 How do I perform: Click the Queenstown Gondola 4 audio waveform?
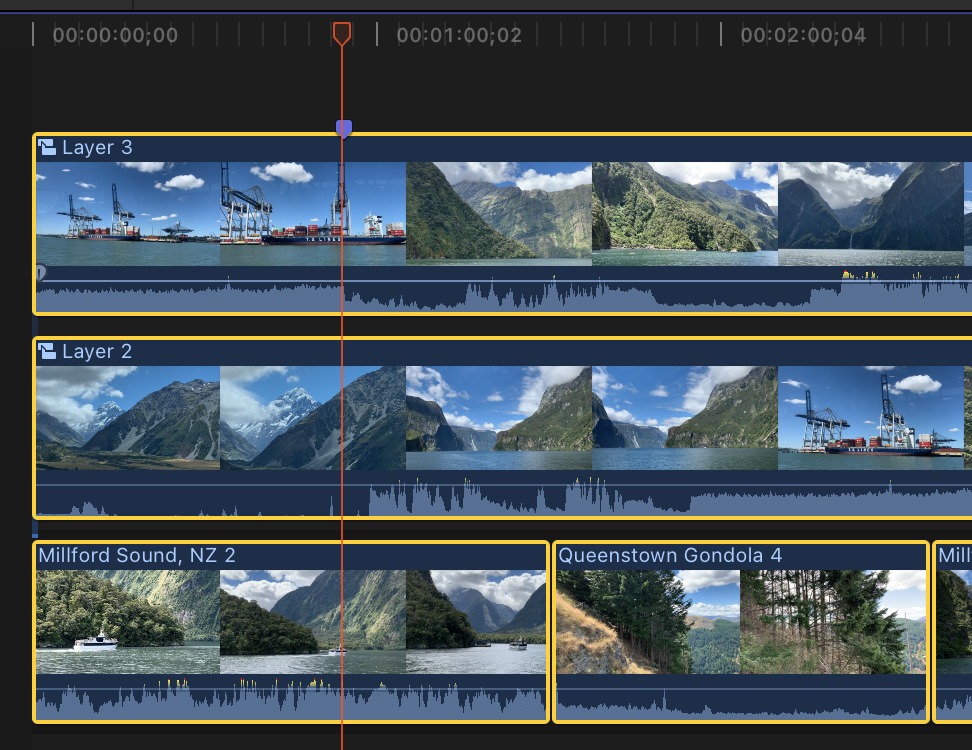tap(740, 703)
